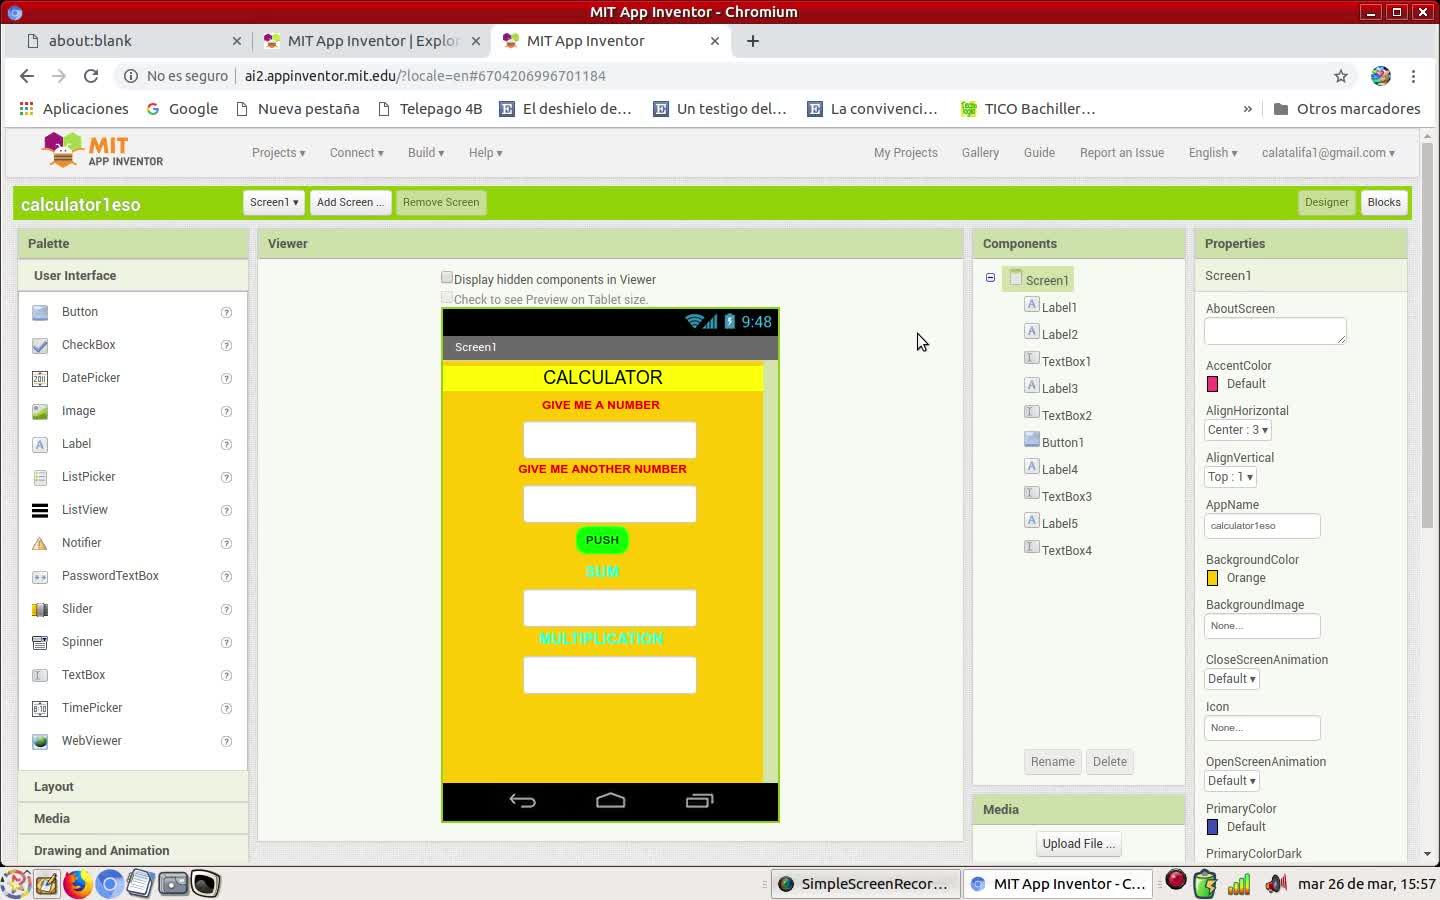Screen dimensions: 1440x900
Task: Click the Notifier warning icon
Action: 40,543
